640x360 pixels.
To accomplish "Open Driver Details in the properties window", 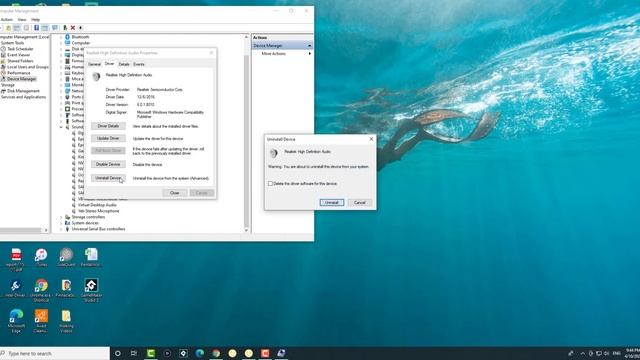I will [x=108, y=126].
